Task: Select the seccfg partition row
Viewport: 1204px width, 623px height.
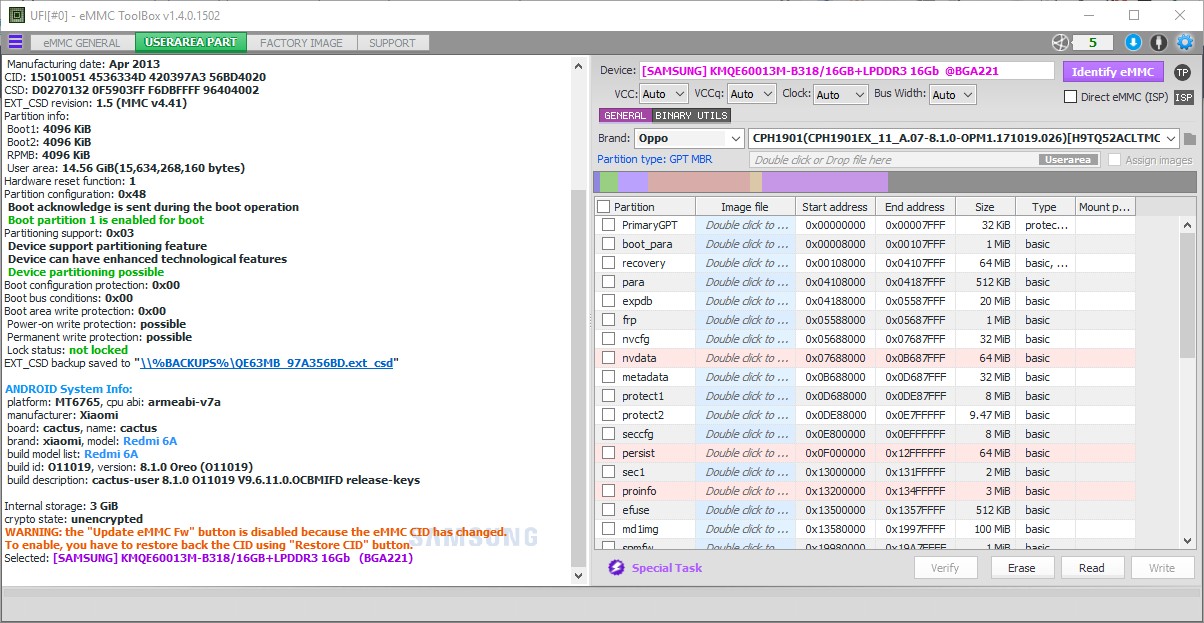Action: tap(865, 434)
